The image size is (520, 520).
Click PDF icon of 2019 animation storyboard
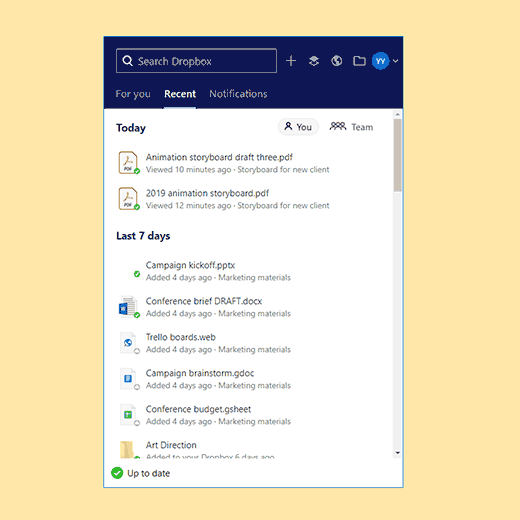(128, 198)
